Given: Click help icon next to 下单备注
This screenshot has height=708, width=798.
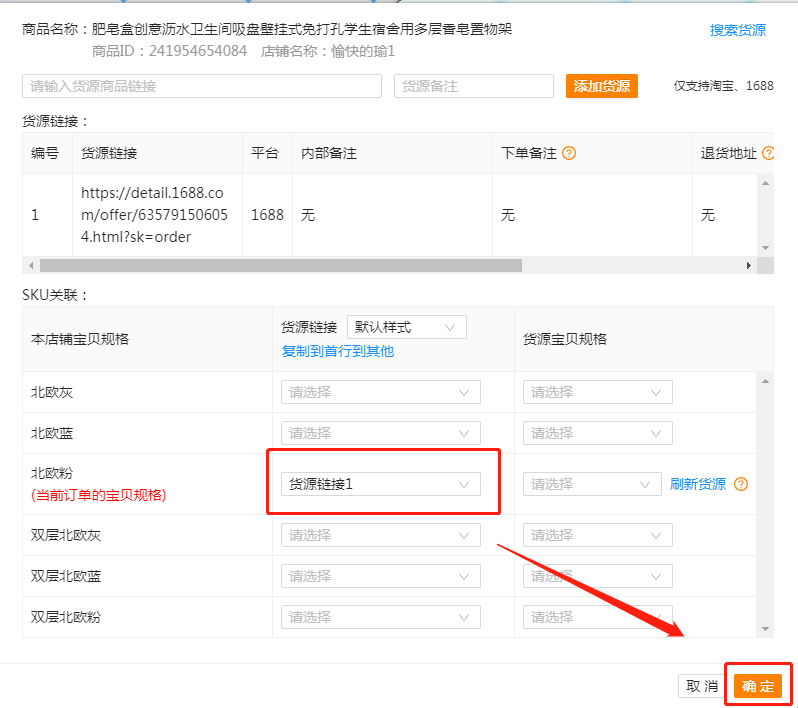Looking at the screenshot, I should (x=569, y=154).
